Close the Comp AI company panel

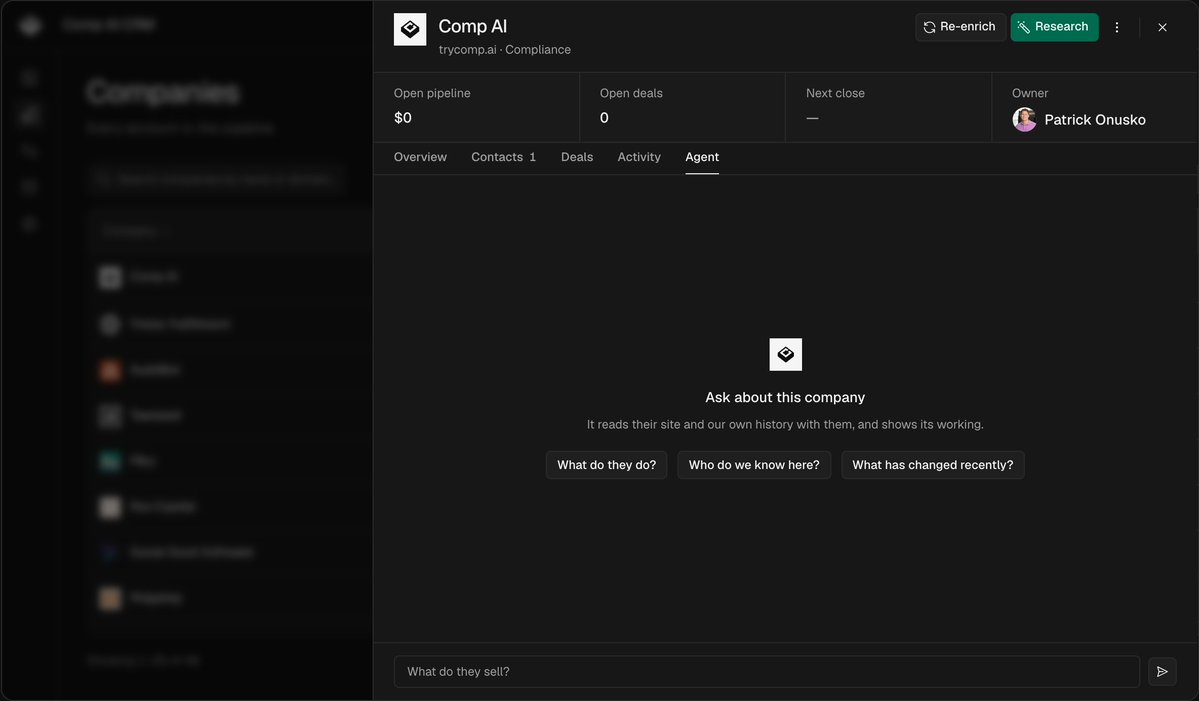point(1162,27)
